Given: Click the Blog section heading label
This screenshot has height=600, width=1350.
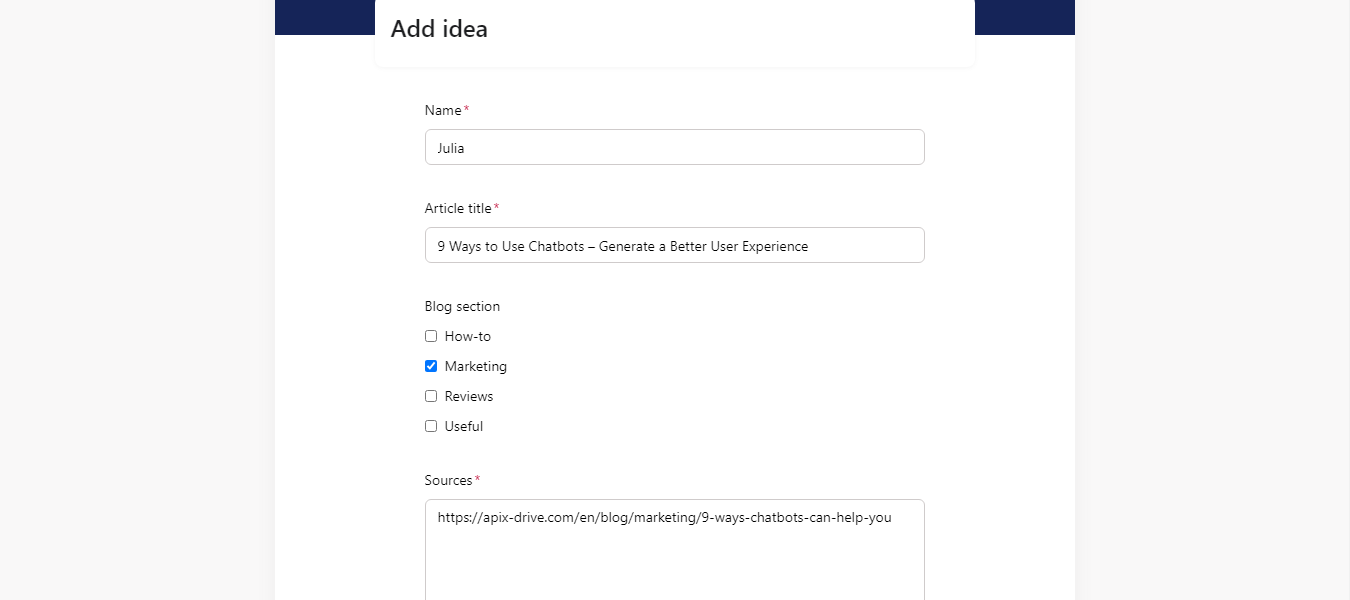Looking at the screenshot, I should (x=462, y=306).
